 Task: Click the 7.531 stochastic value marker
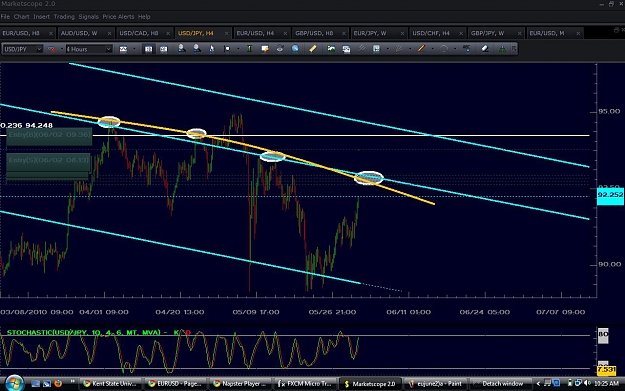pyautogui.click(x=606, y=370)
